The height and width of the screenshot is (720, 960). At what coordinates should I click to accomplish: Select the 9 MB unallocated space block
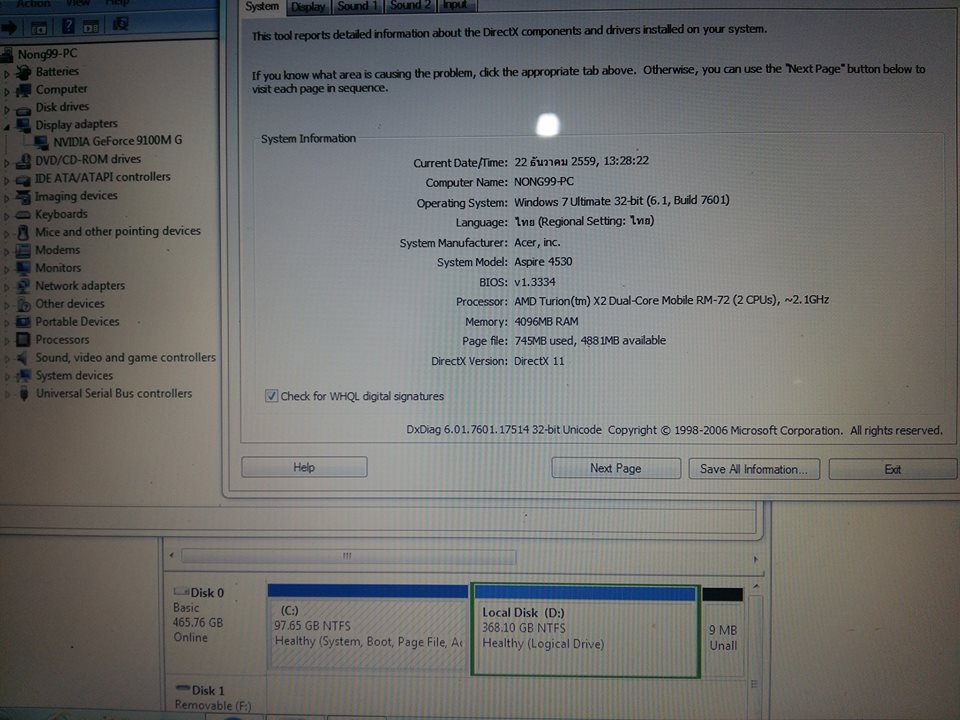tap(723, 631)
